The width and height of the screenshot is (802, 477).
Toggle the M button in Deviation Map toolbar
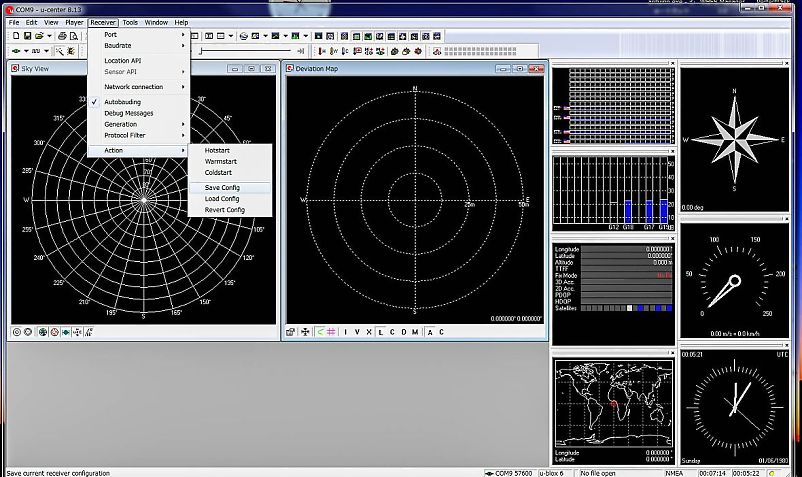[415, 332]
